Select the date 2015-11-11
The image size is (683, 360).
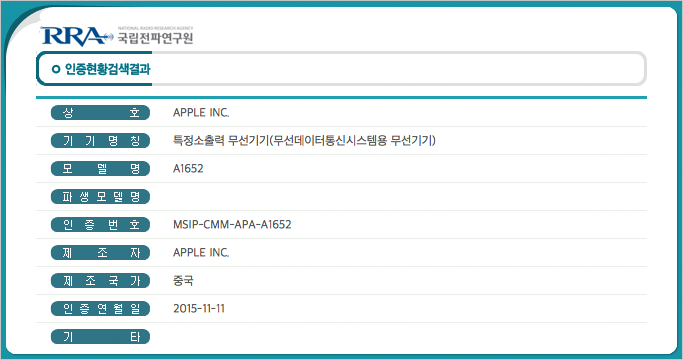(x=199, y=309)
